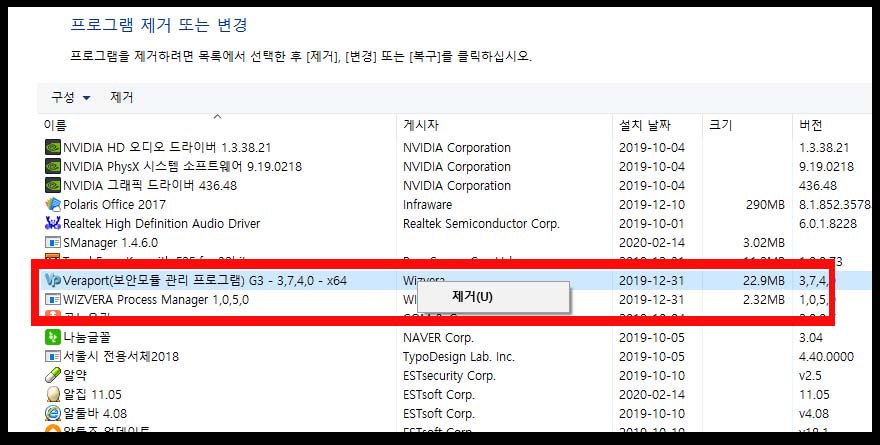
Task: Select the NVIDIA HD 오디오 드라이버 1.3.38.21 row
Action: [455, 148]
